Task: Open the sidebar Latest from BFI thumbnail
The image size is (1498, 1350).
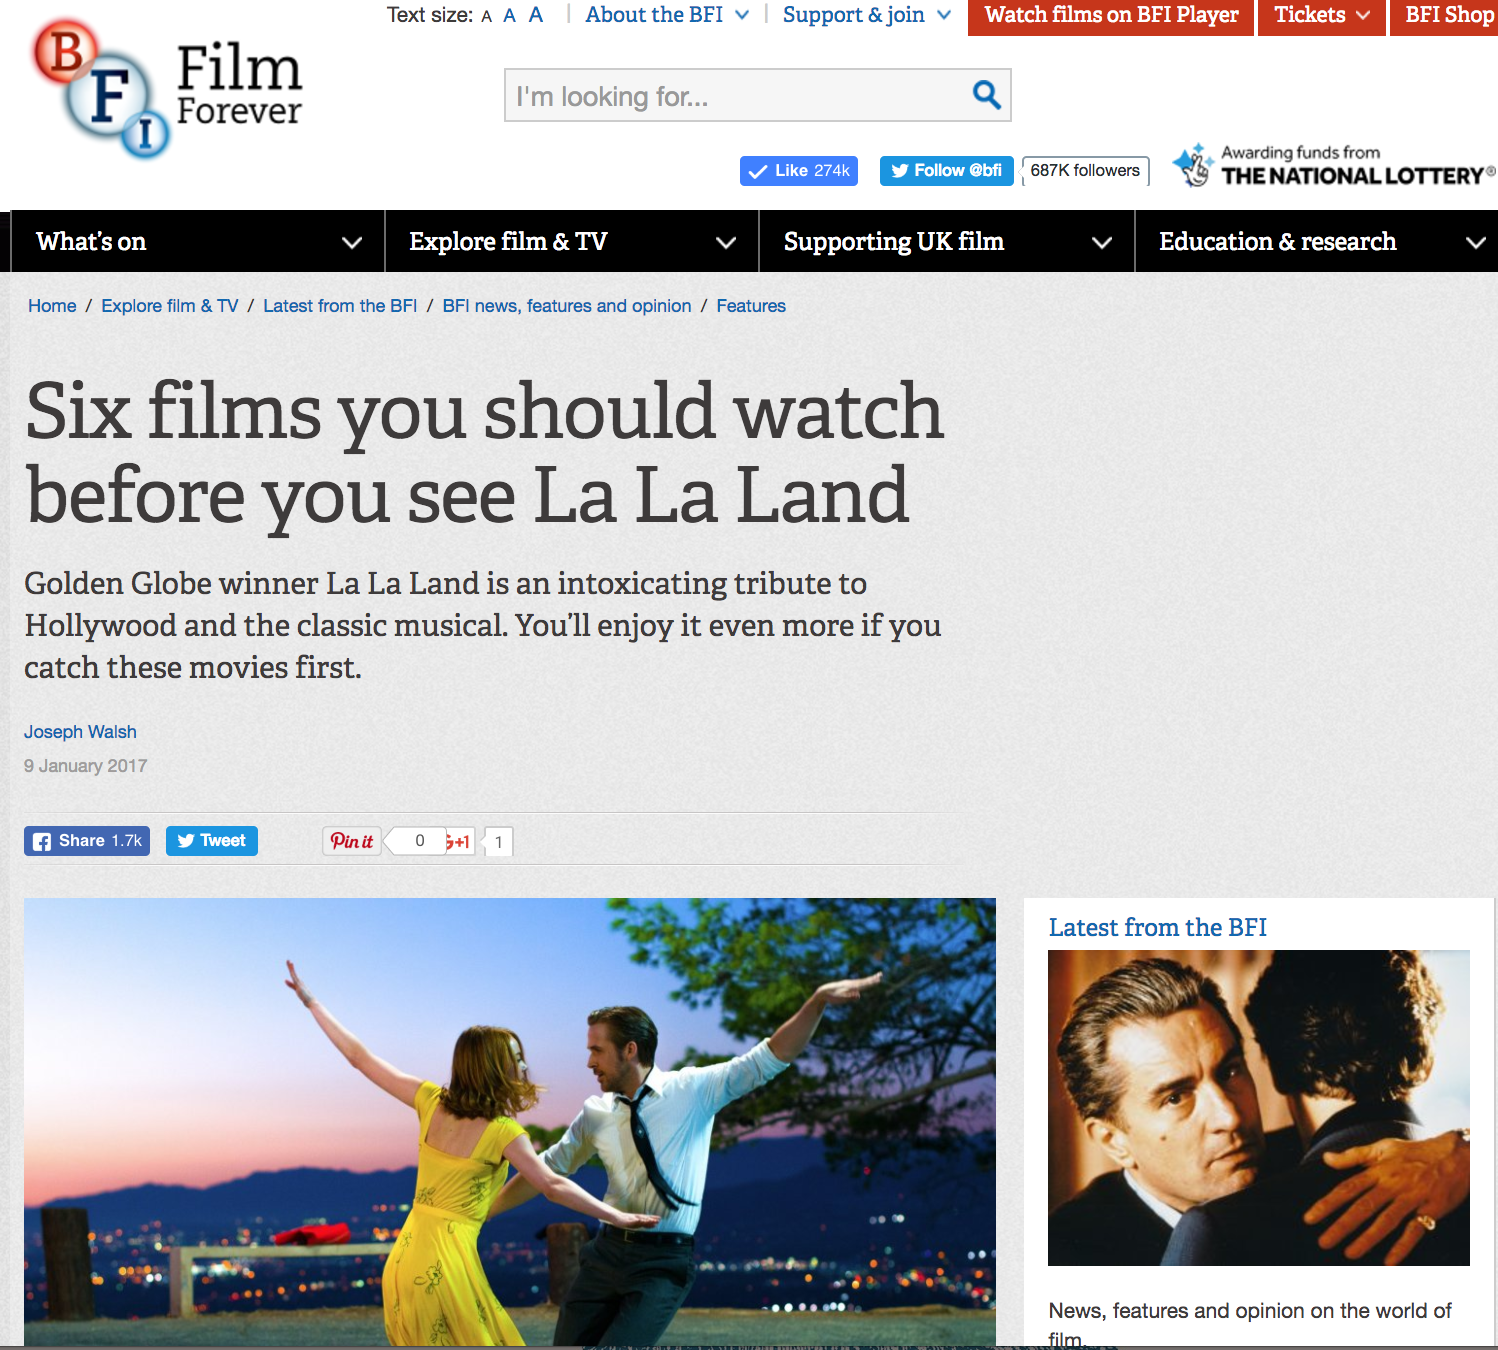Action: coord(1259,1108)
